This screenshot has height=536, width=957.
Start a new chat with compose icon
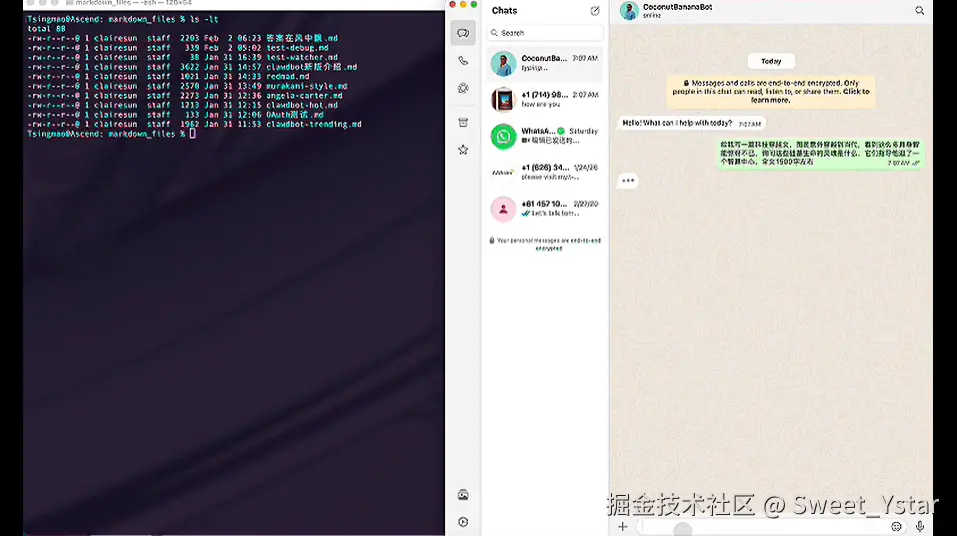tap(595, 10)
